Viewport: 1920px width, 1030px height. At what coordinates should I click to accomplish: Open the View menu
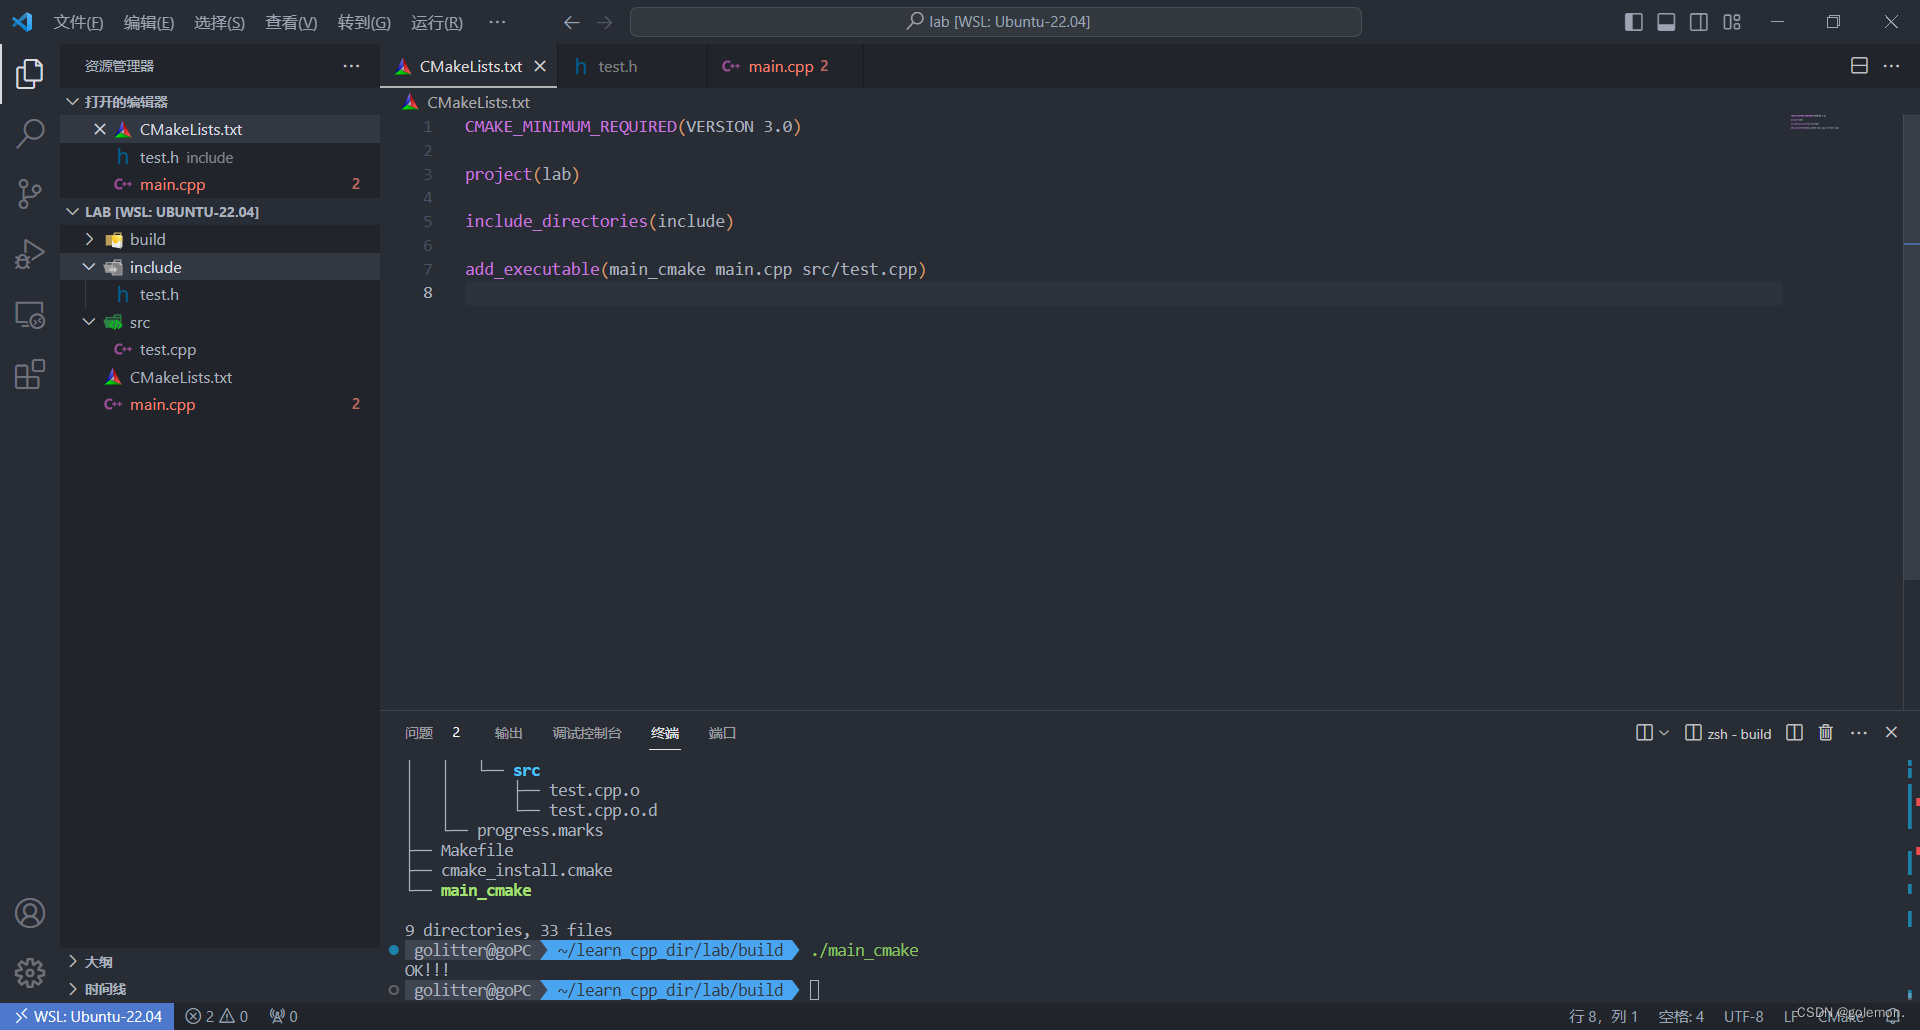click(x=291, y=22)
